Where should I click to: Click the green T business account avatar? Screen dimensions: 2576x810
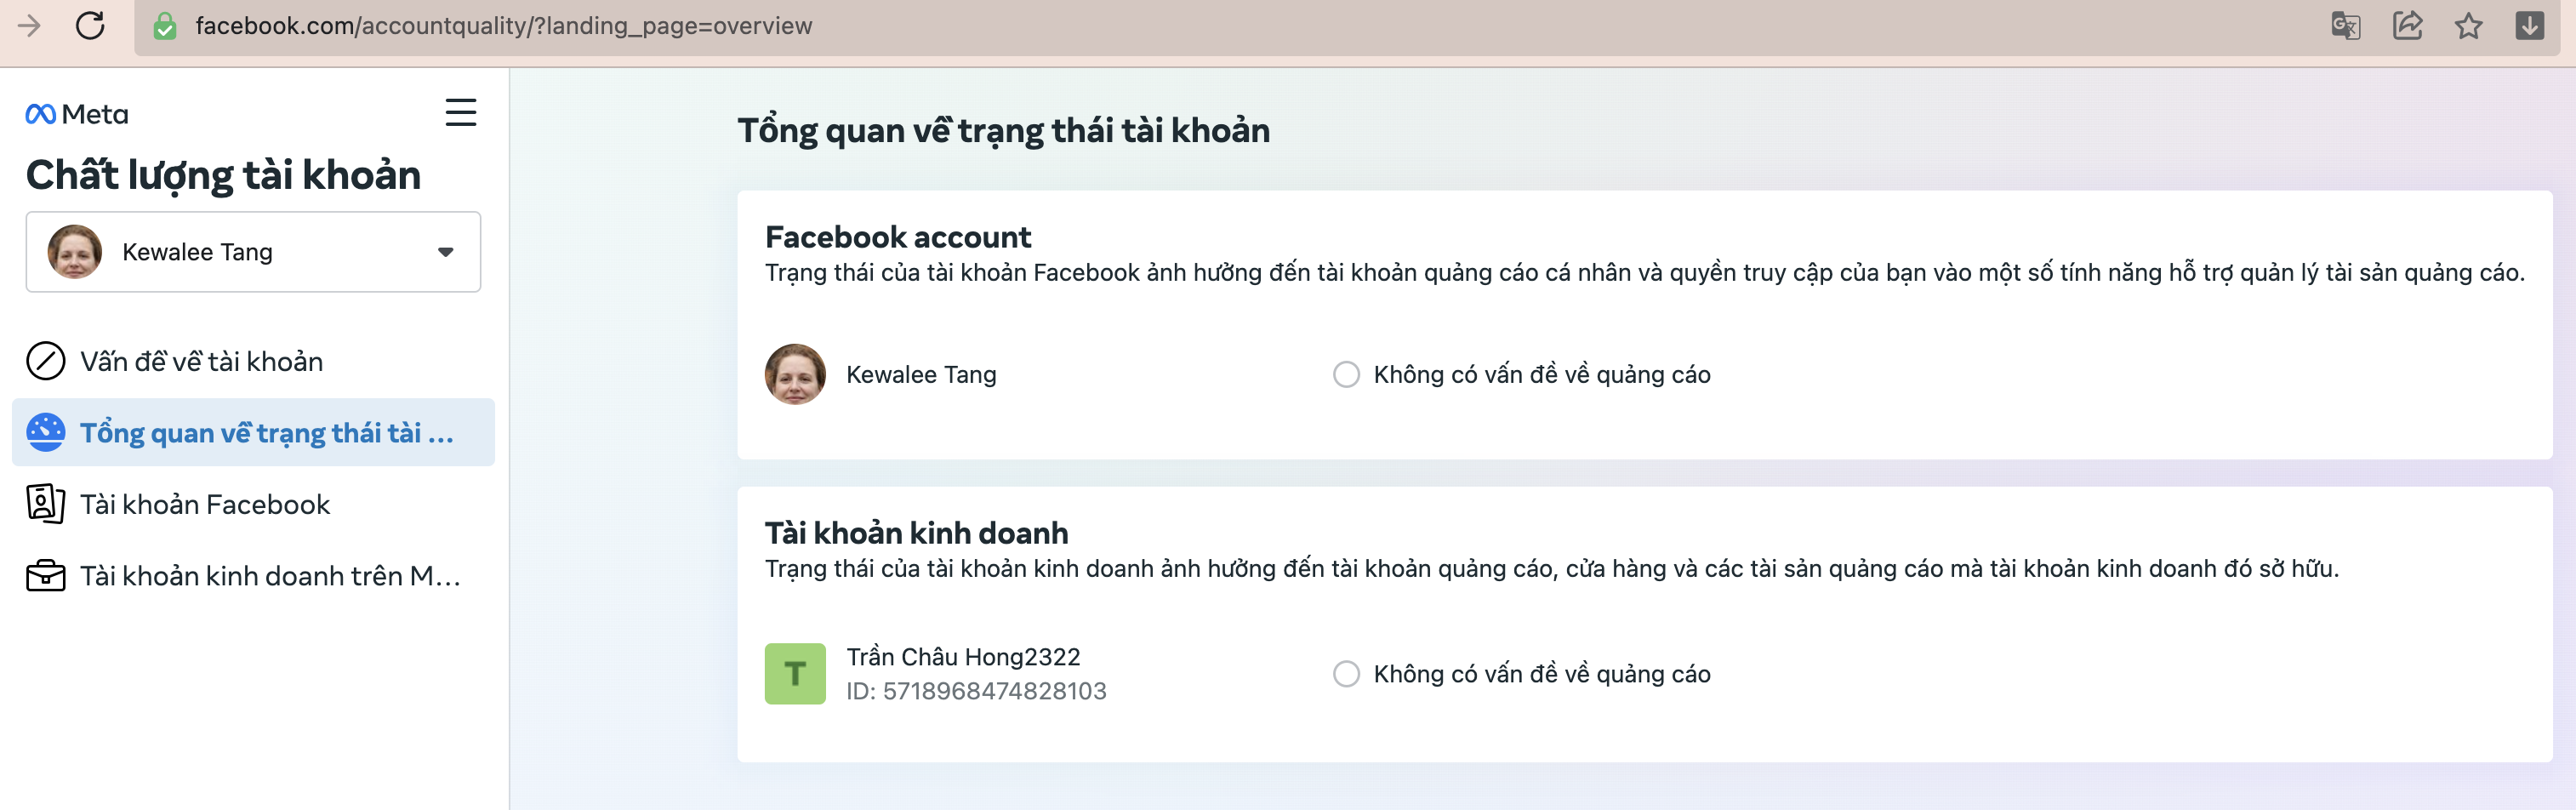(x=795, y=674)
